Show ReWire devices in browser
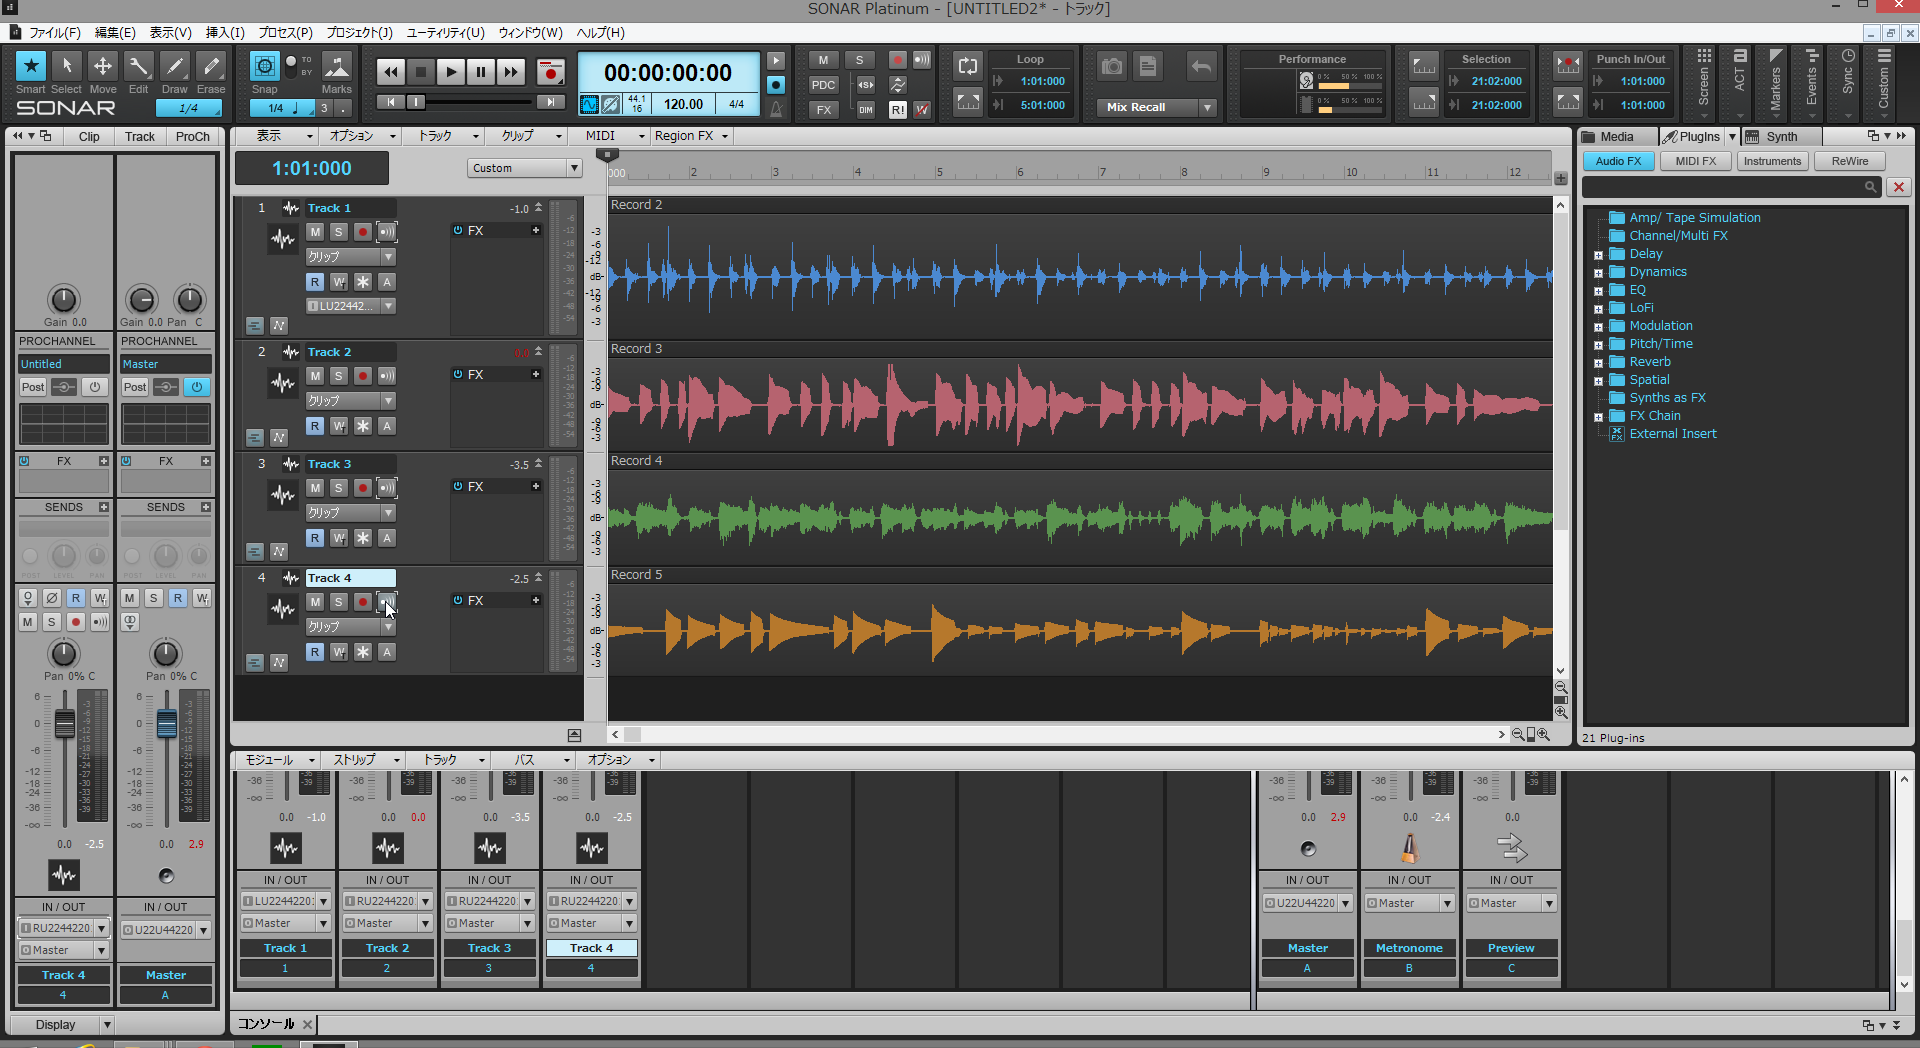This screenshot has width=1920, height=1048. coord(1849,161)
